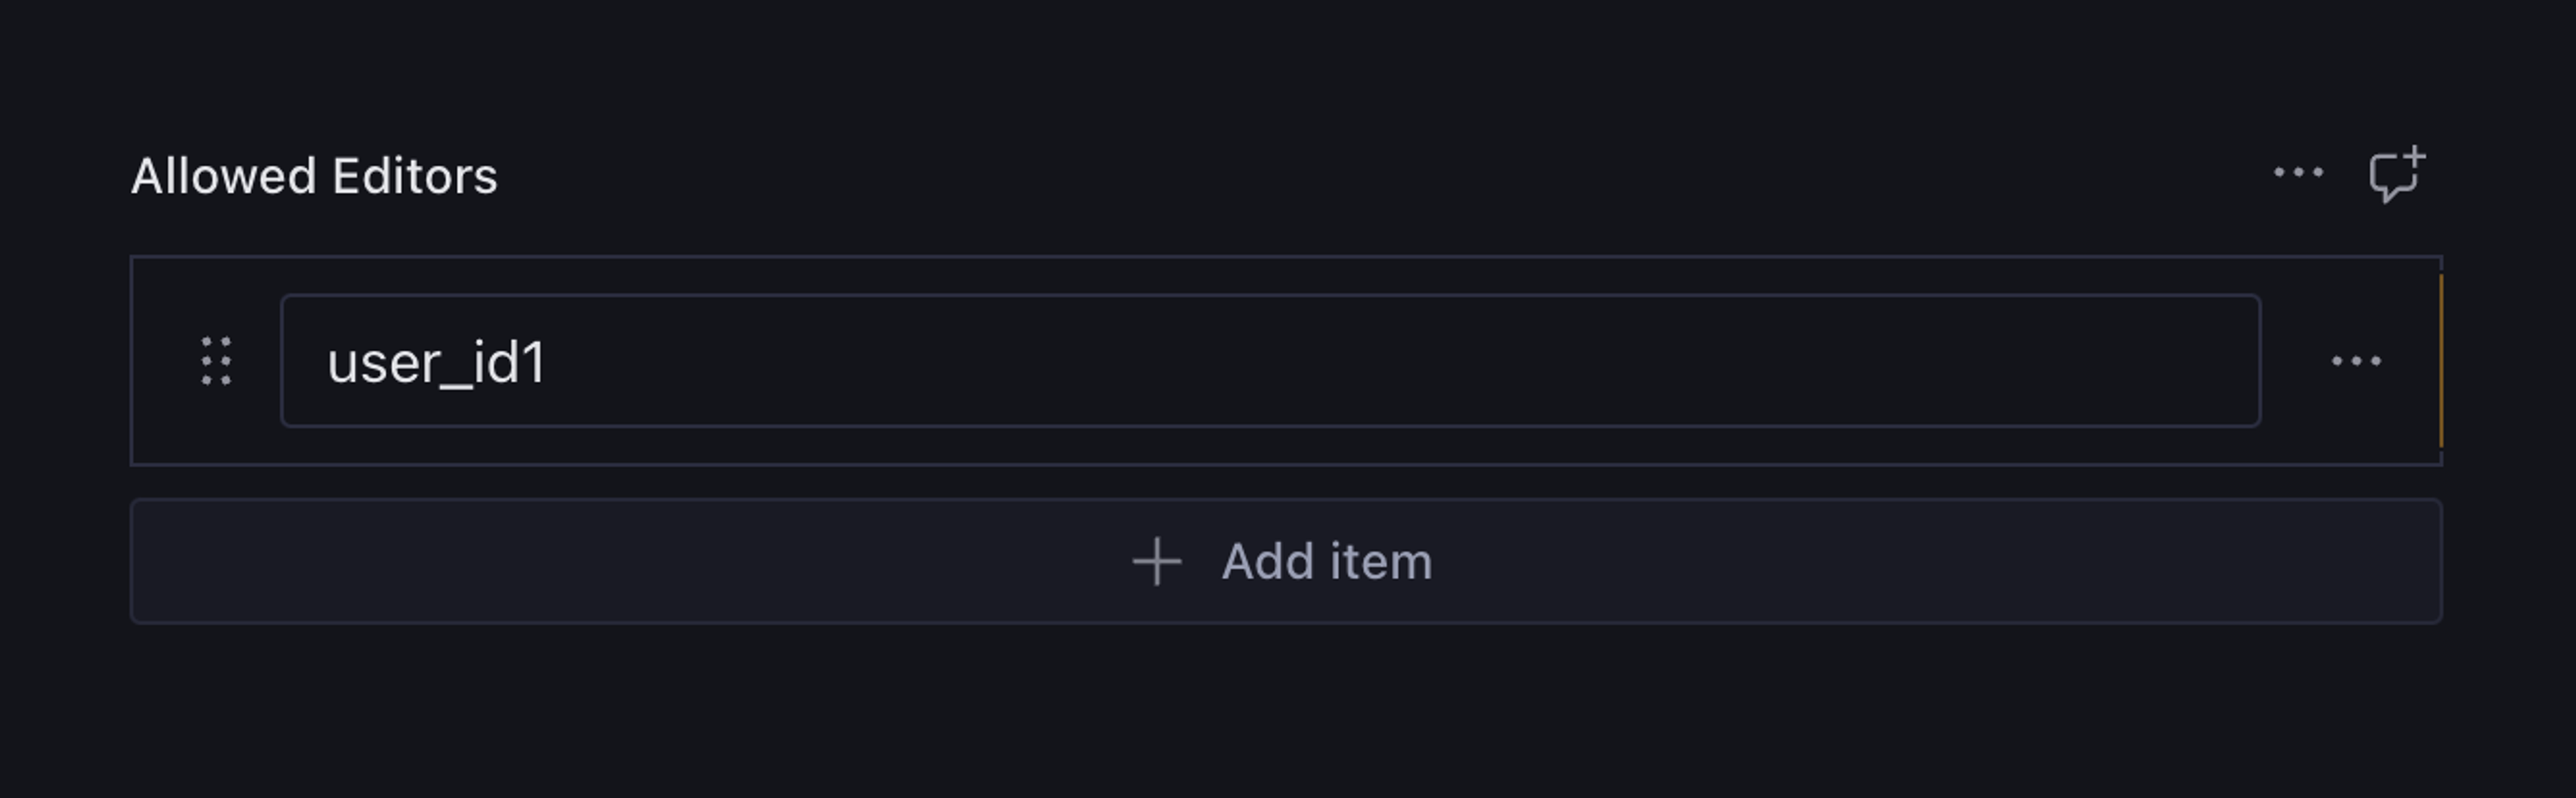Click the "Add item" text label

tap(1326, 561)
